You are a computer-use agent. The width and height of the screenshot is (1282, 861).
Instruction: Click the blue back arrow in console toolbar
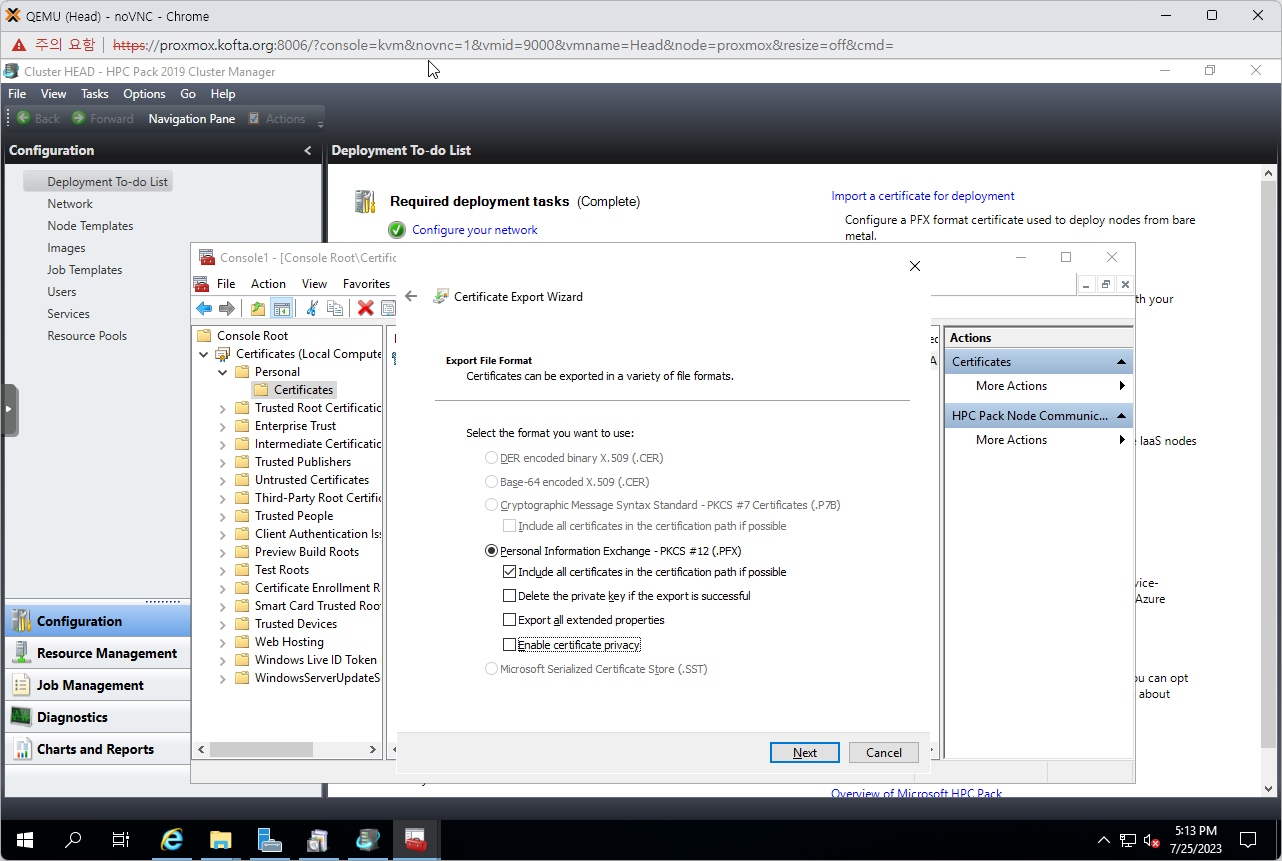pyautogui.click(x=204, y=309)
